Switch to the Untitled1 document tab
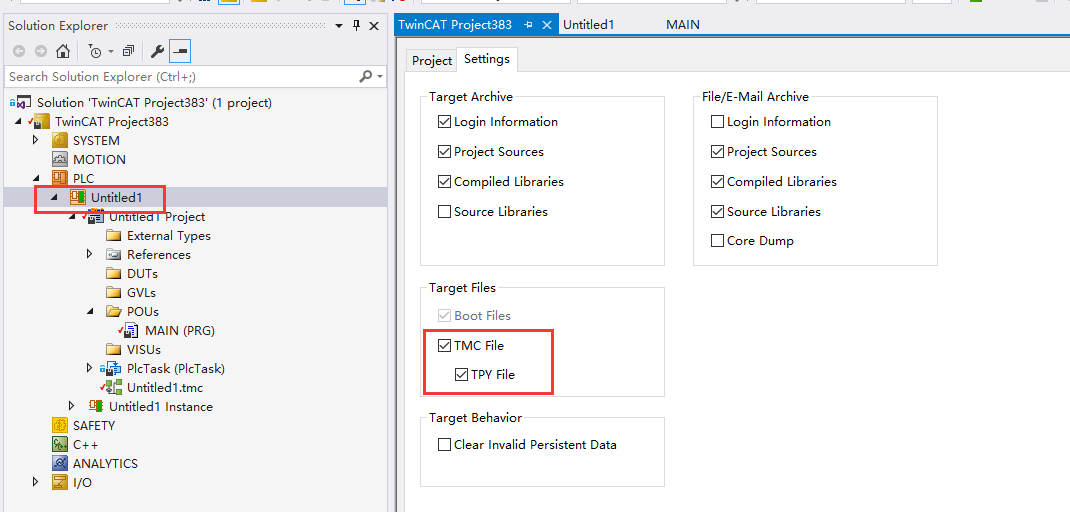Screen dimensions: 1070x512 tap(589, 25)
